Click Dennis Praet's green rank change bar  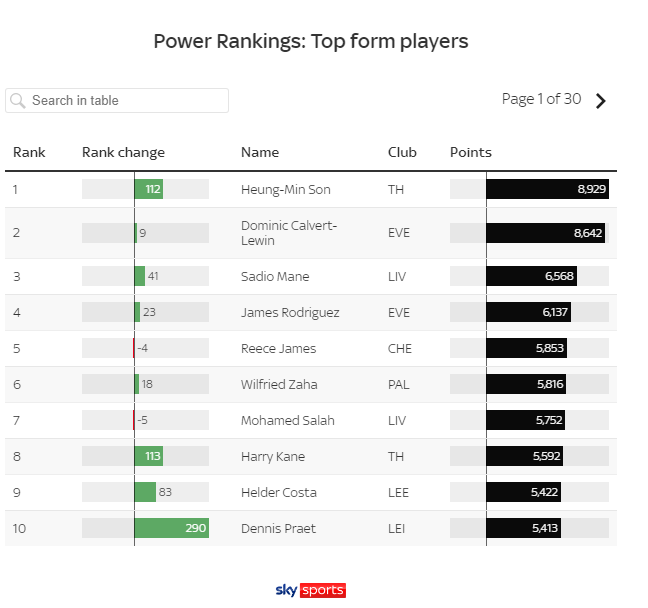(x=171, y=528)
